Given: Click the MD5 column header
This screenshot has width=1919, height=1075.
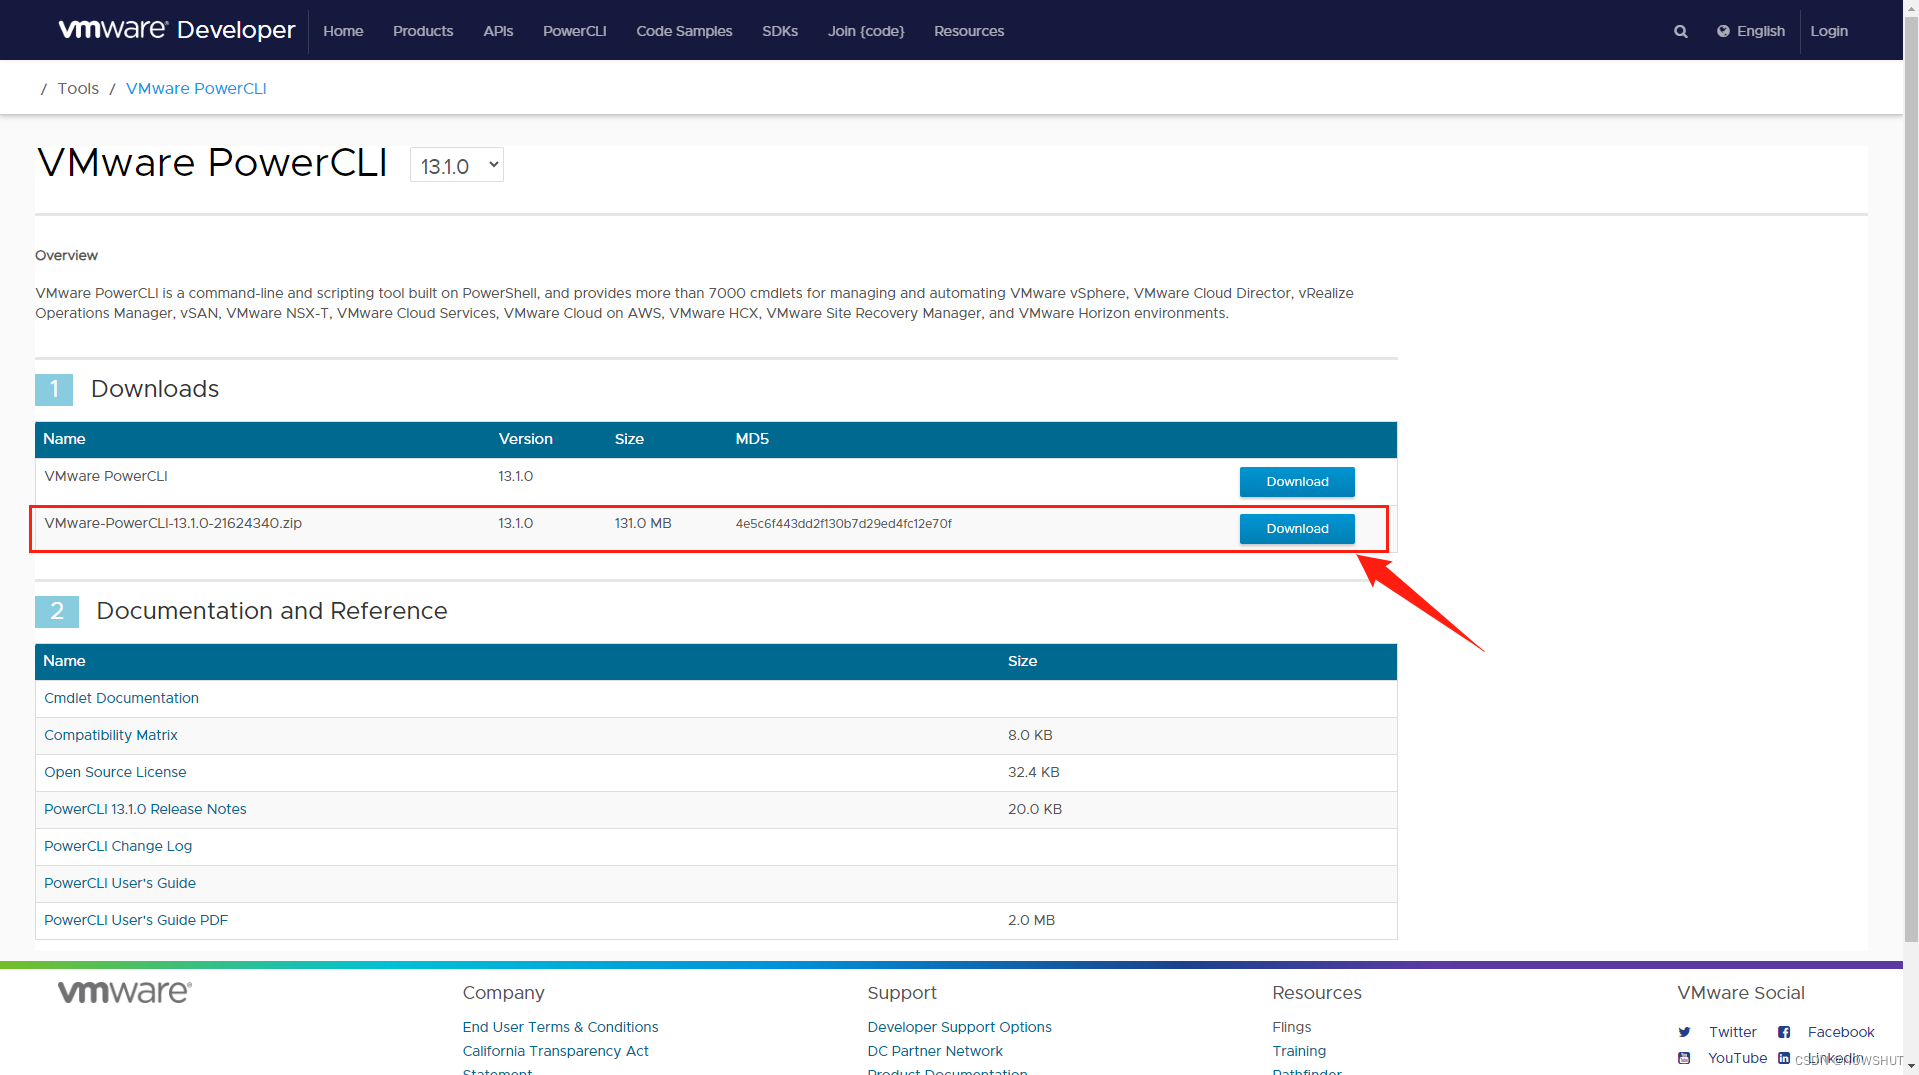Looking at the screenshot, I should click(752, 439).
